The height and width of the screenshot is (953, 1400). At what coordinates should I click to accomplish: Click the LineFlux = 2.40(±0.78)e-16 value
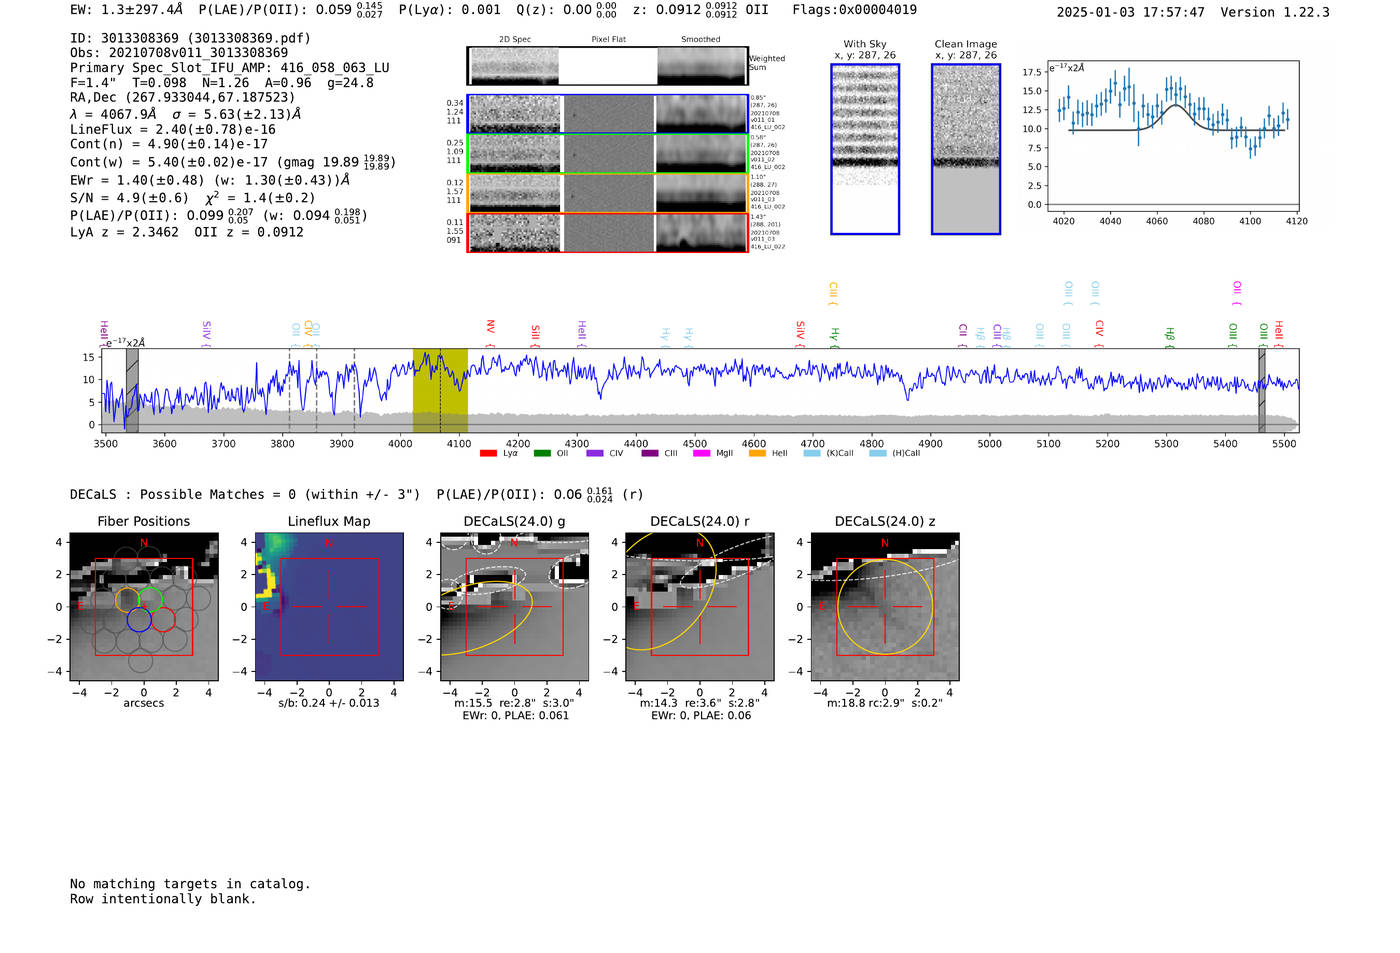pos(172,129)
